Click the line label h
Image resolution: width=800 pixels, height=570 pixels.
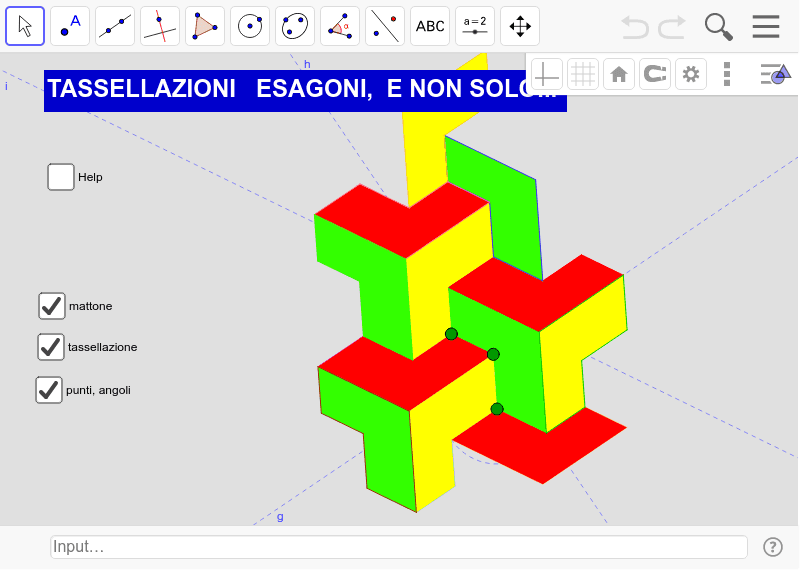tap(307, 64)
